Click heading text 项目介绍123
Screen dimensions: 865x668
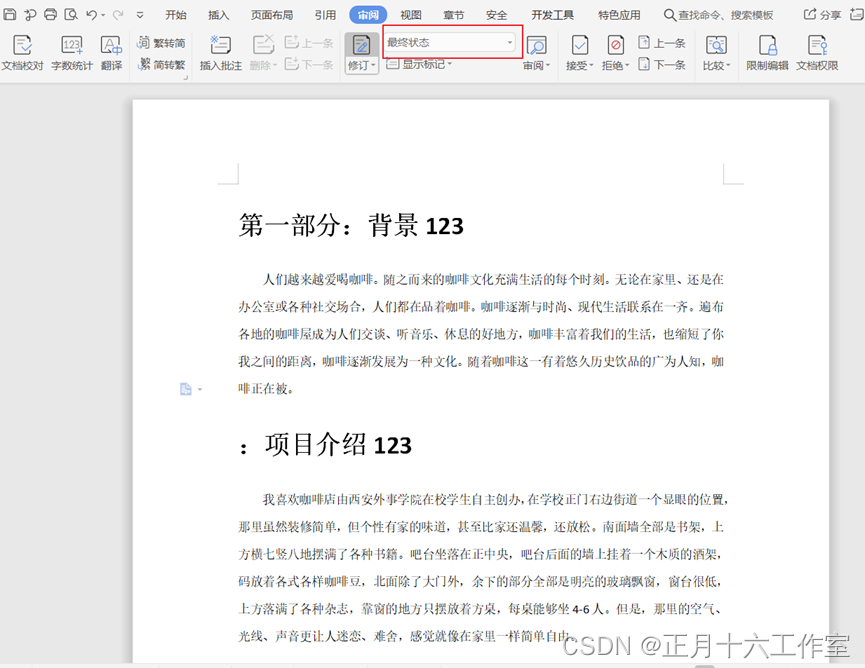(338, 445)
